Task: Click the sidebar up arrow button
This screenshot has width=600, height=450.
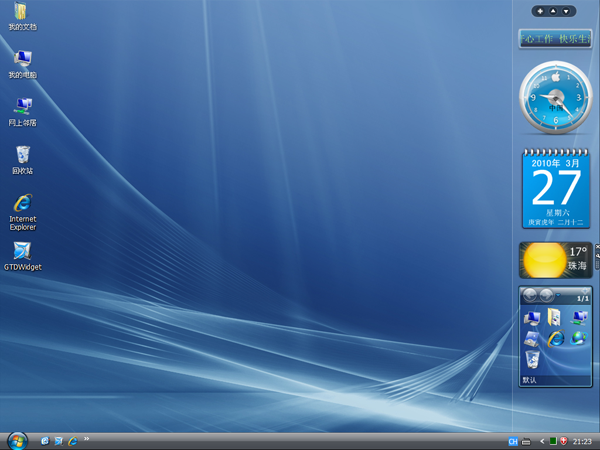Action: pyautogui.click(x=554, y=11)
